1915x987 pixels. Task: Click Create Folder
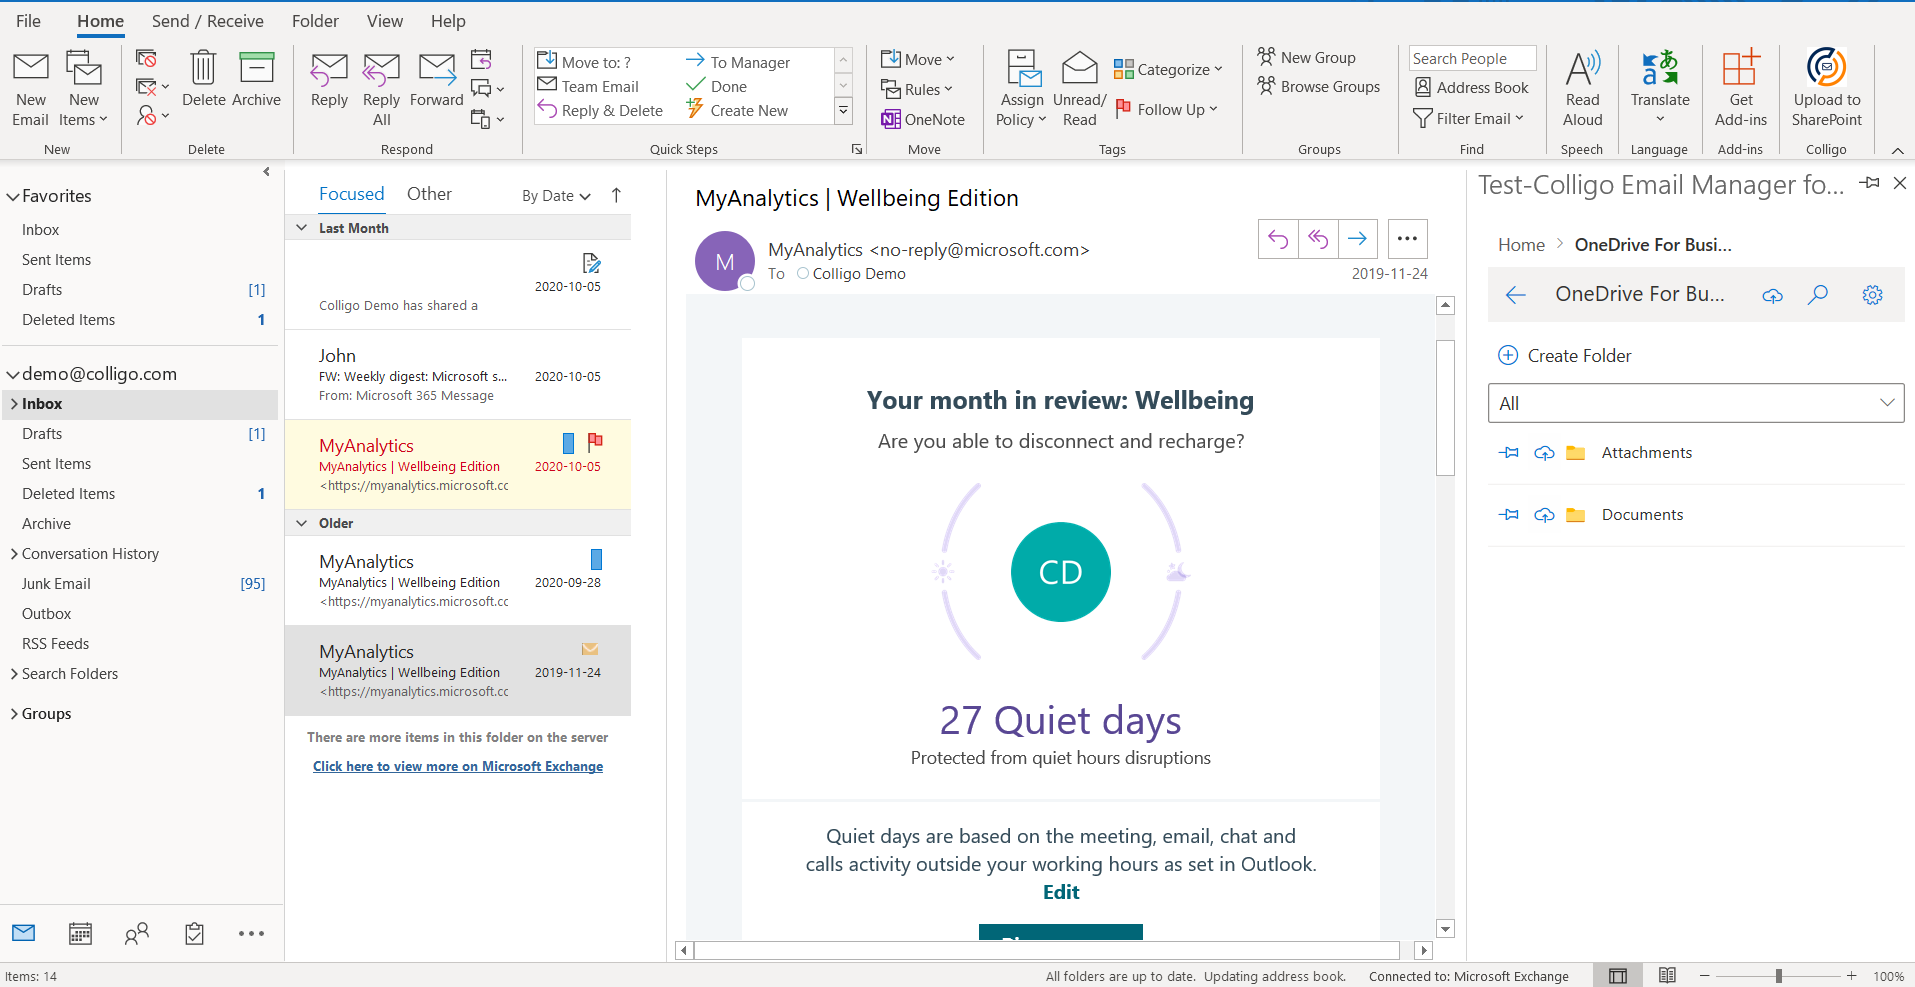1565,356
